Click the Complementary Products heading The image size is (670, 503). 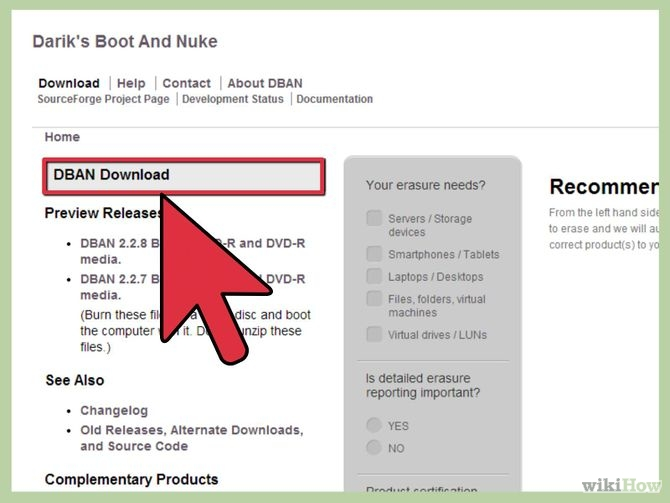click(132, 479)
